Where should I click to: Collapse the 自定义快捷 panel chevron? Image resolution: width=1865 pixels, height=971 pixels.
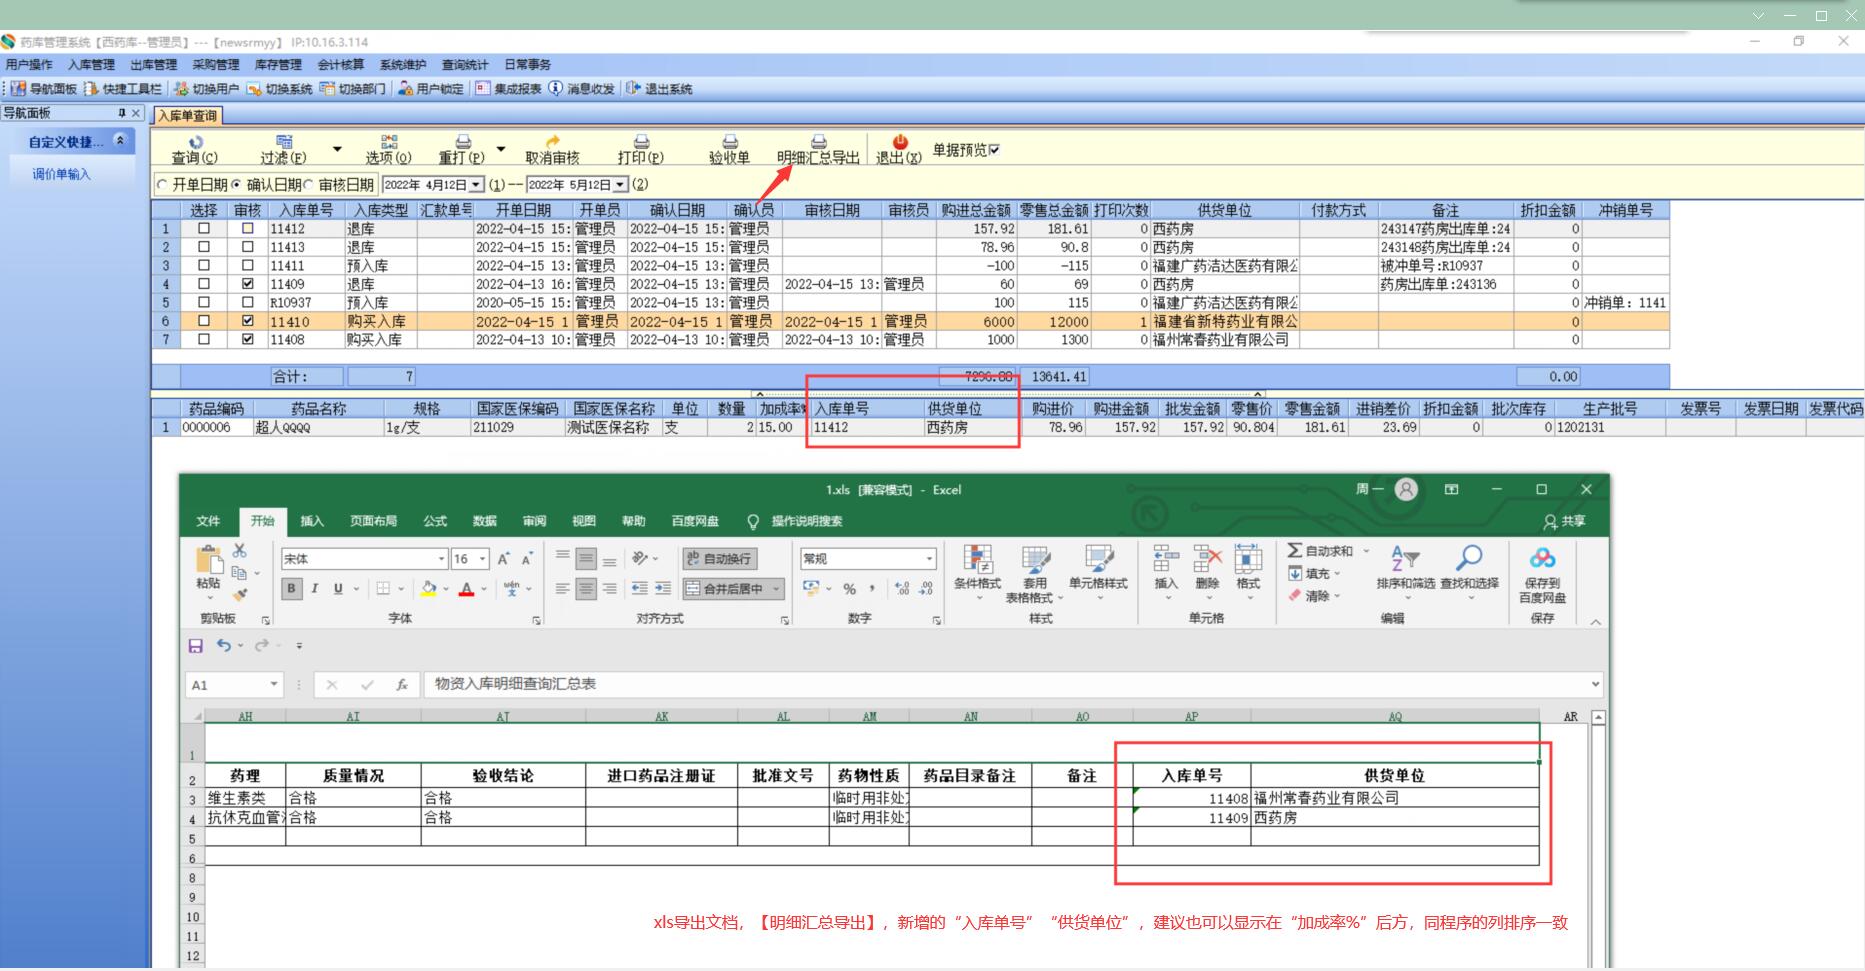pyautogui.click(x=121, y=141)
